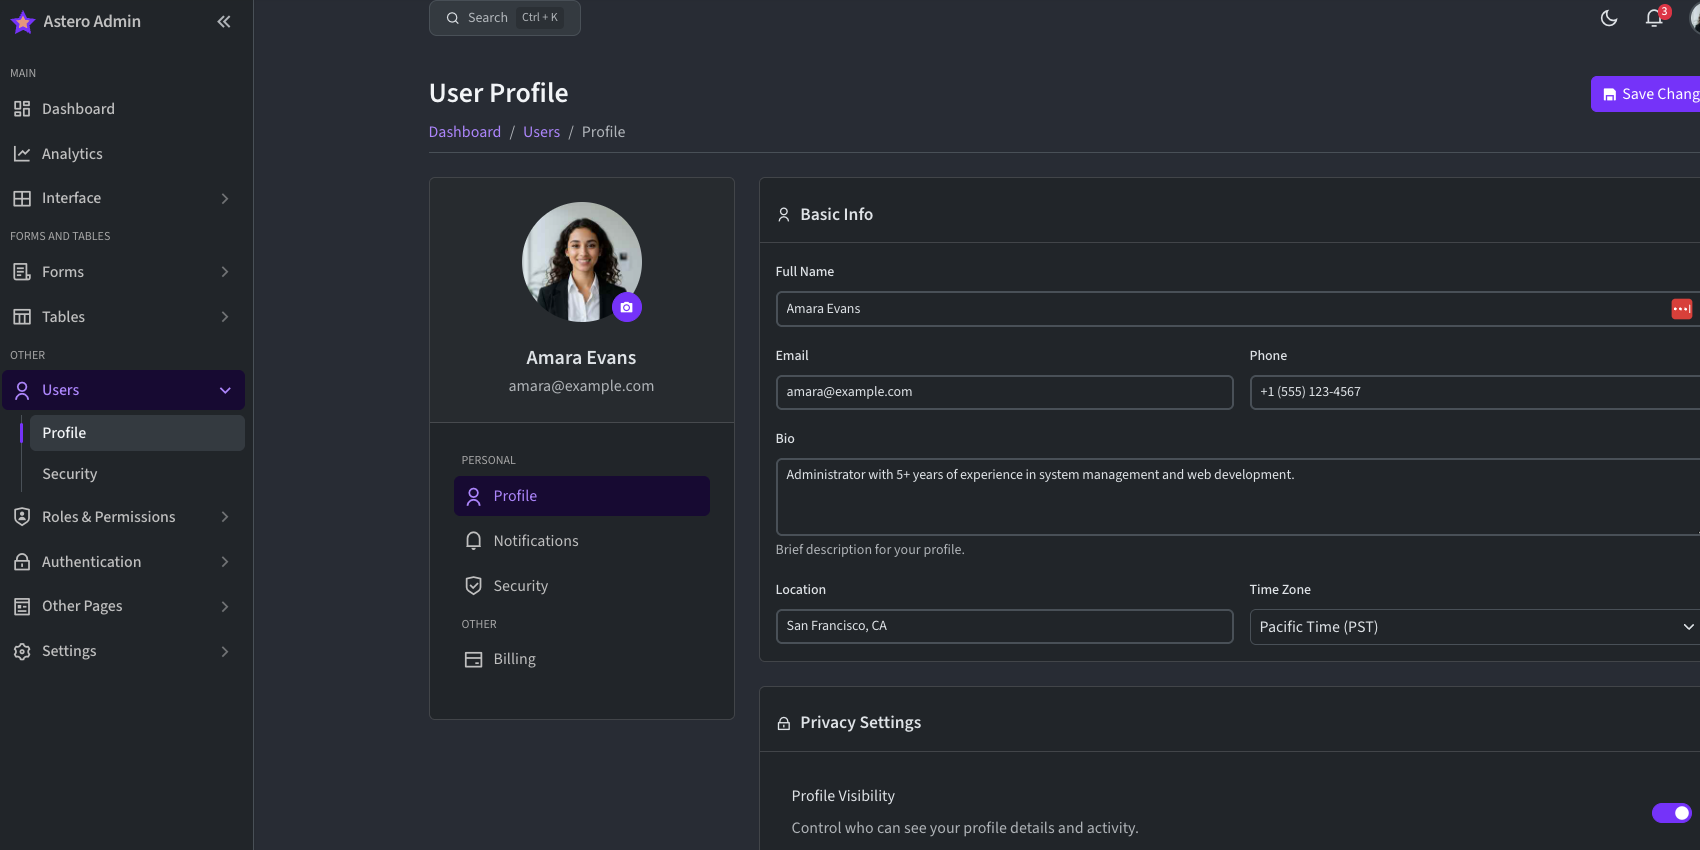Click the amara@example.com text under avatar
The image size is (1700, 850).
[581, 386]
